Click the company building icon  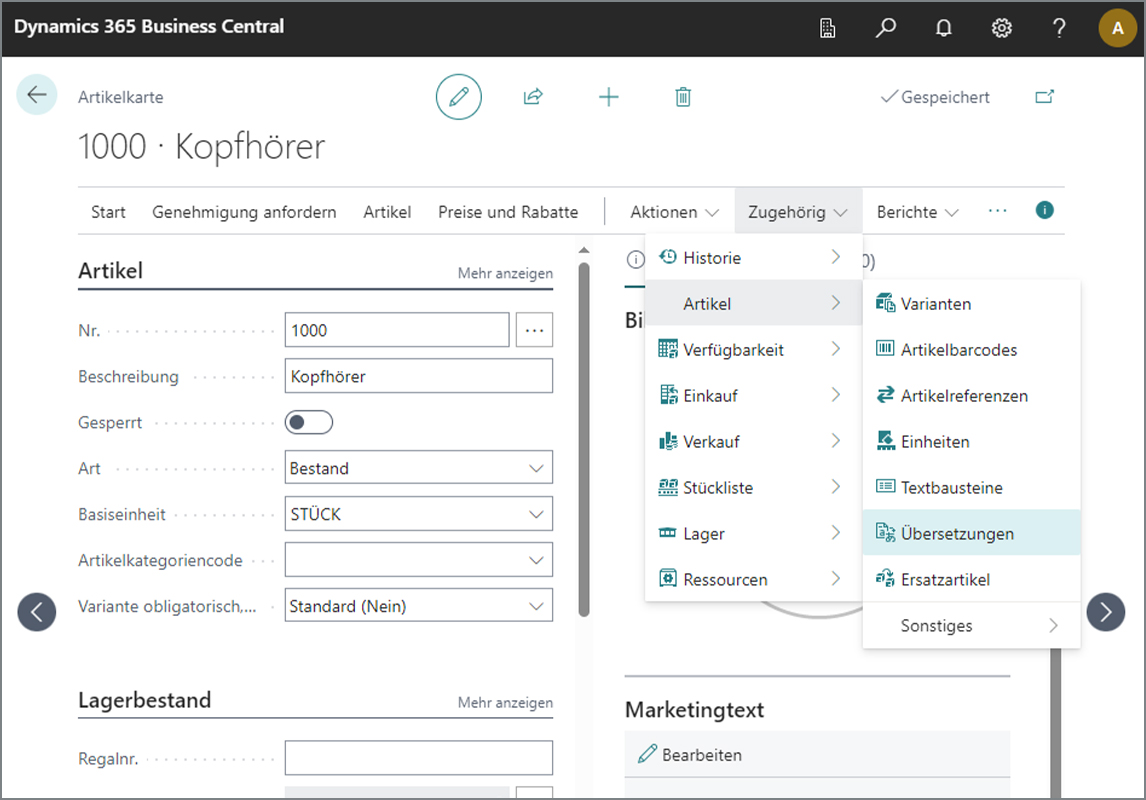(x=827, y=28)
